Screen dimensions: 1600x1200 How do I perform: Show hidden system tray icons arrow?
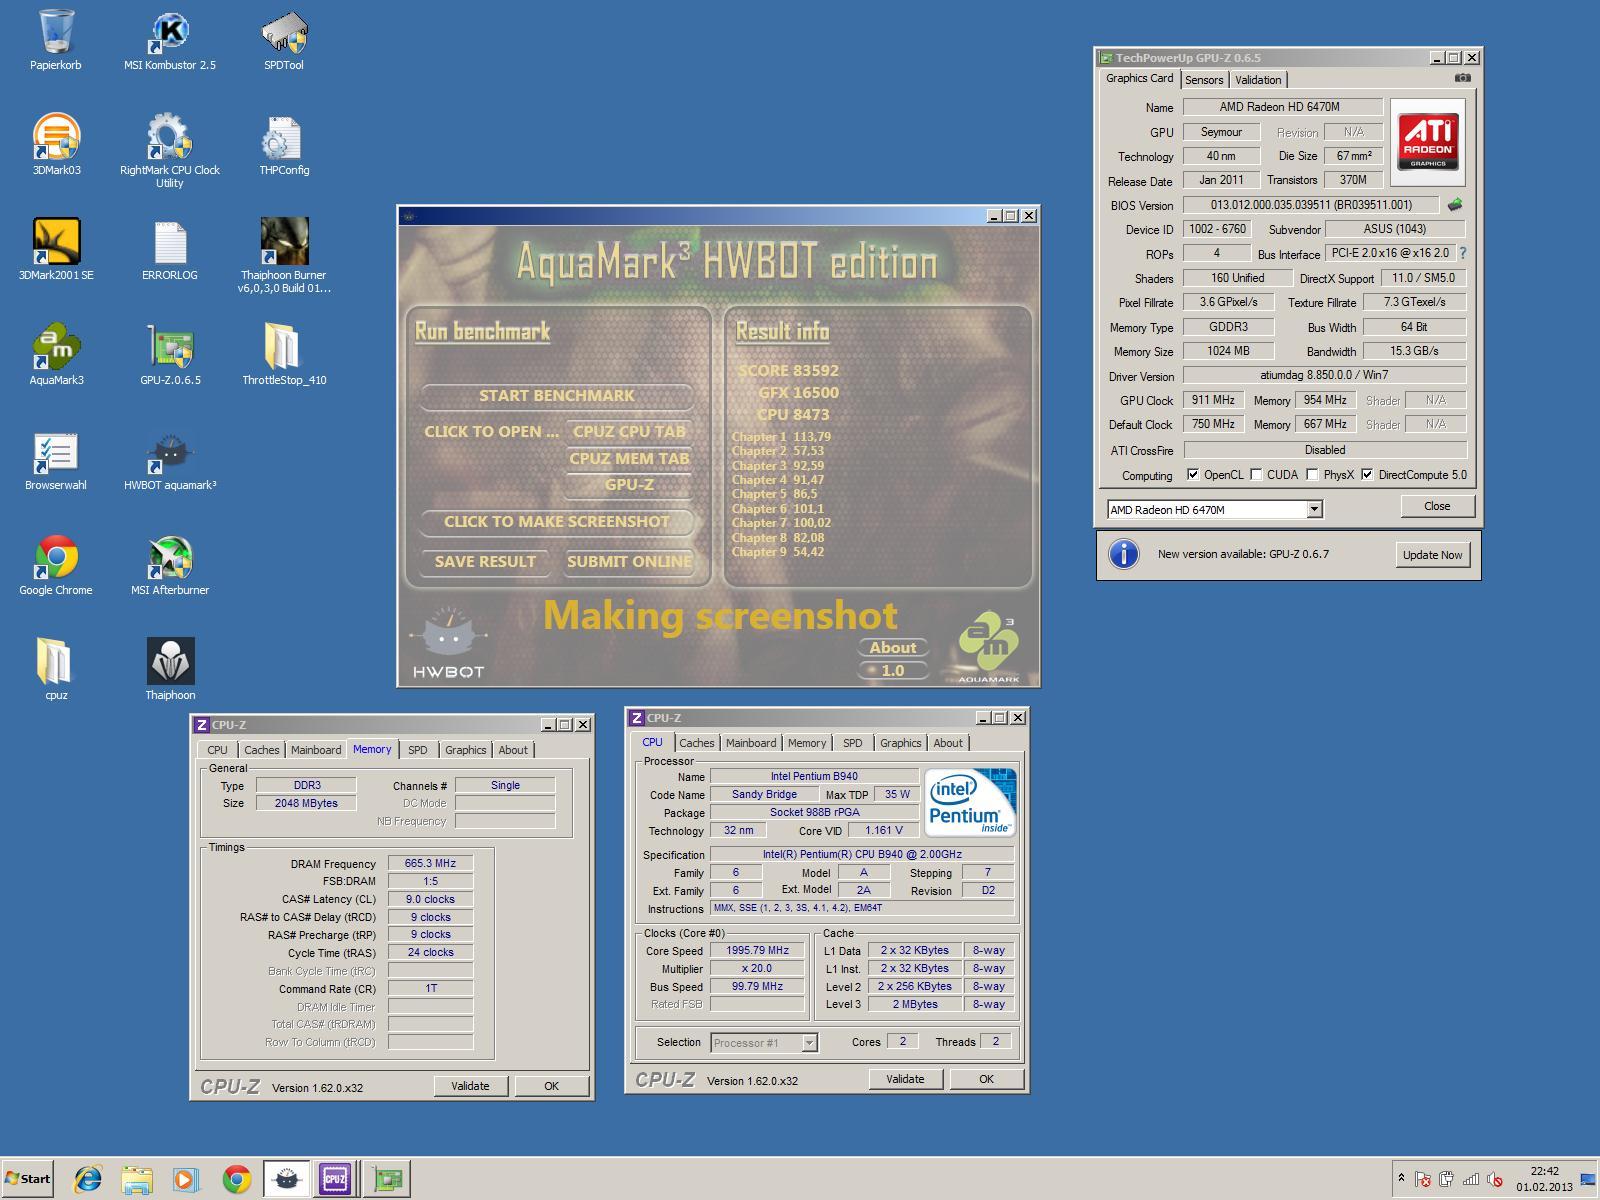[x=1401, y=1179]
